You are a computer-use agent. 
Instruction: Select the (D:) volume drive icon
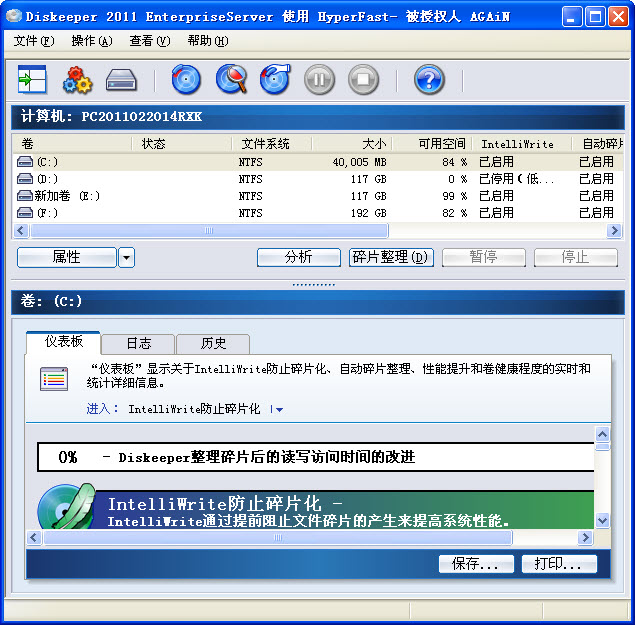(x=25, y=179)
